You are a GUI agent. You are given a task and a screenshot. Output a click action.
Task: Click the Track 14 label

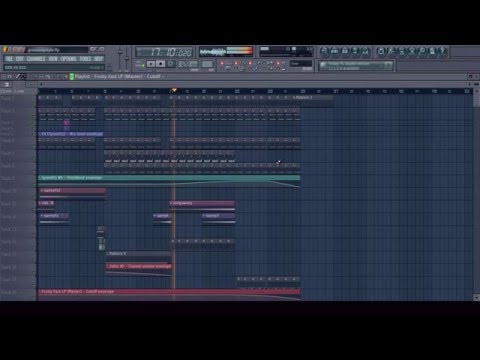click(x=9, y=242)
